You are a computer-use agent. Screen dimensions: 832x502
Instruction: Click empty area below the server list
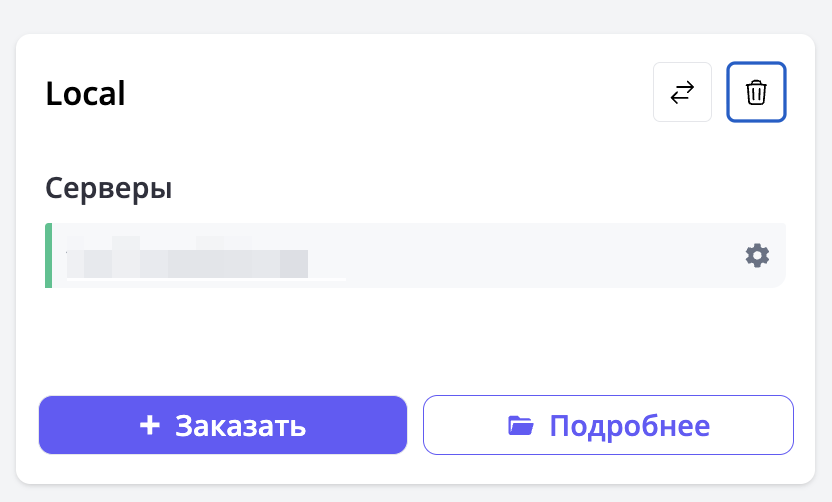(415, 338)
